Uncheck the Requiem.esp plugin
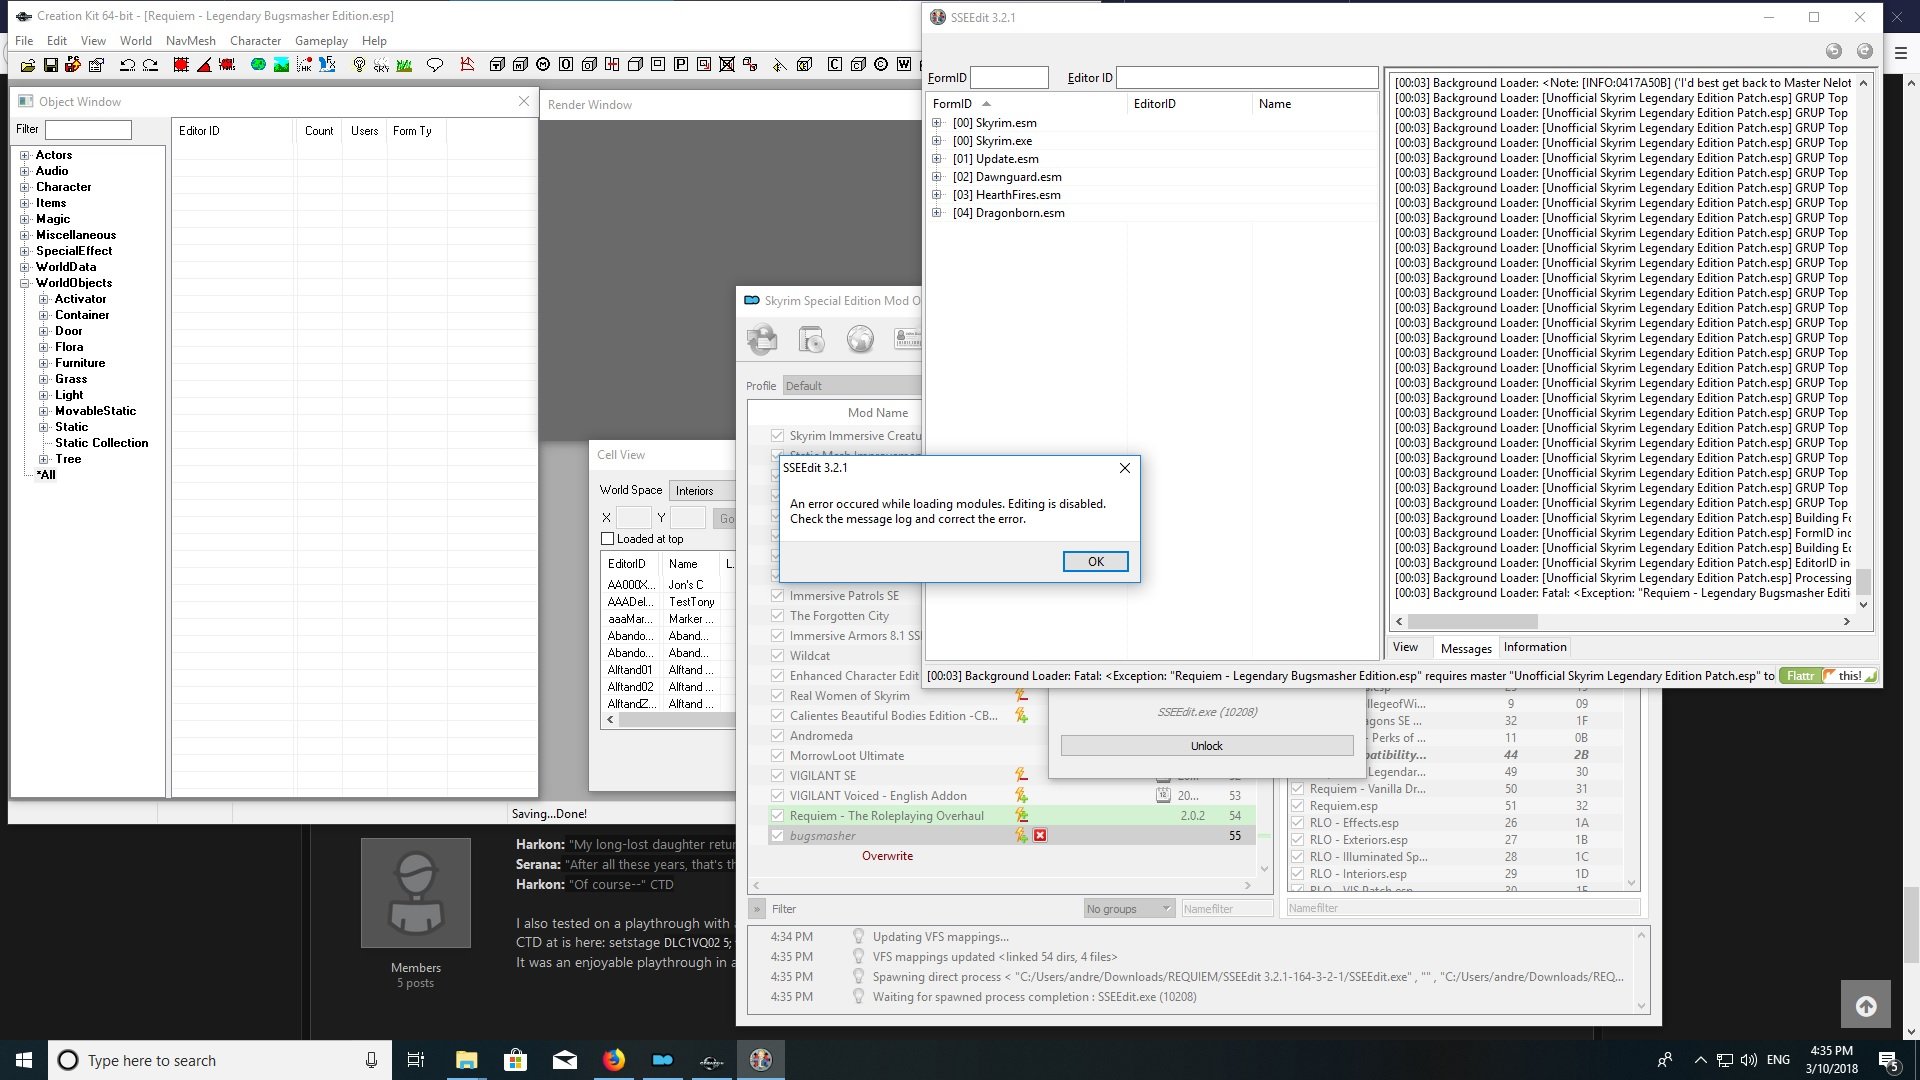The width and height of the screenshot is (1920, 1080). [x=1297, y=806]
